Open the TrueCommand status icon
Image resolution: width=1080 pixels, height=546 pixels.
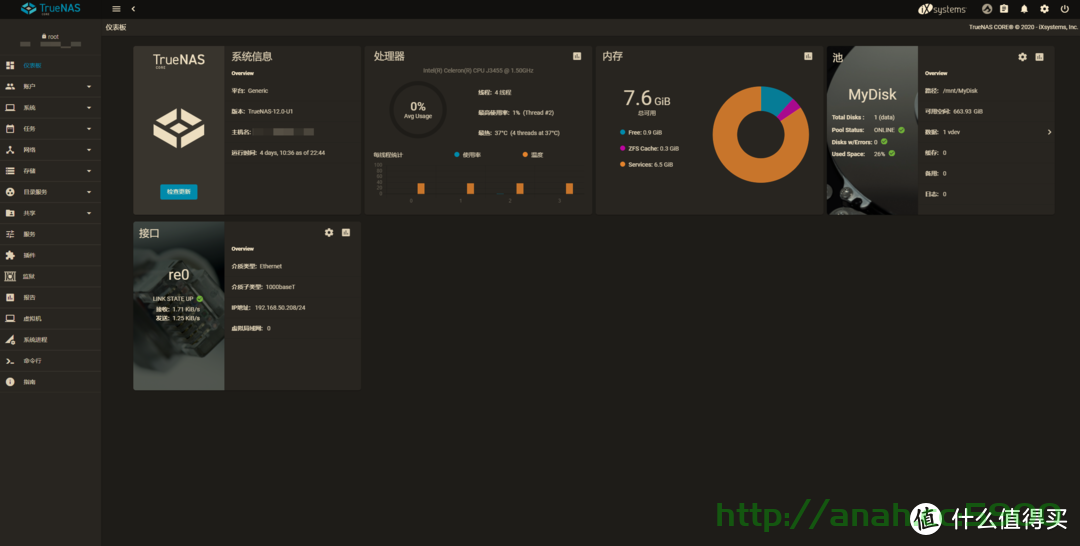(986, 9)
